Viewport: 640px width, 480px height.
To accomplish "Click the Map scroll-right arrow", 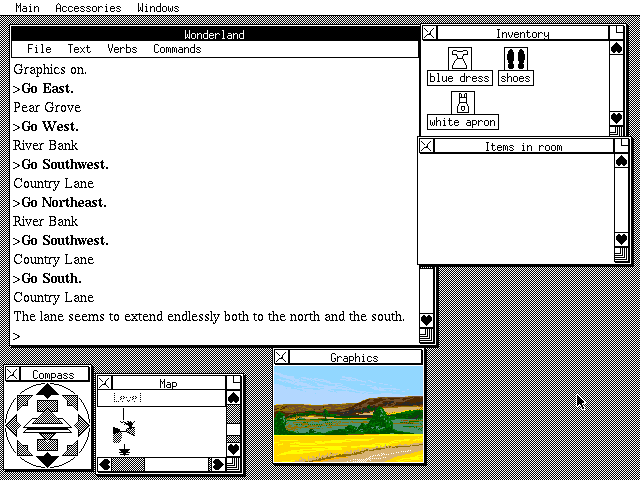I will coord(218,464).
